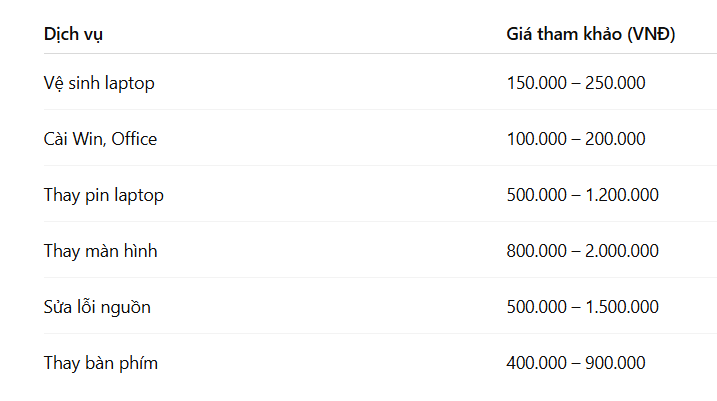Select the Thay bàn phím cell
Screen dimensions: 717x401
point(101,363)
